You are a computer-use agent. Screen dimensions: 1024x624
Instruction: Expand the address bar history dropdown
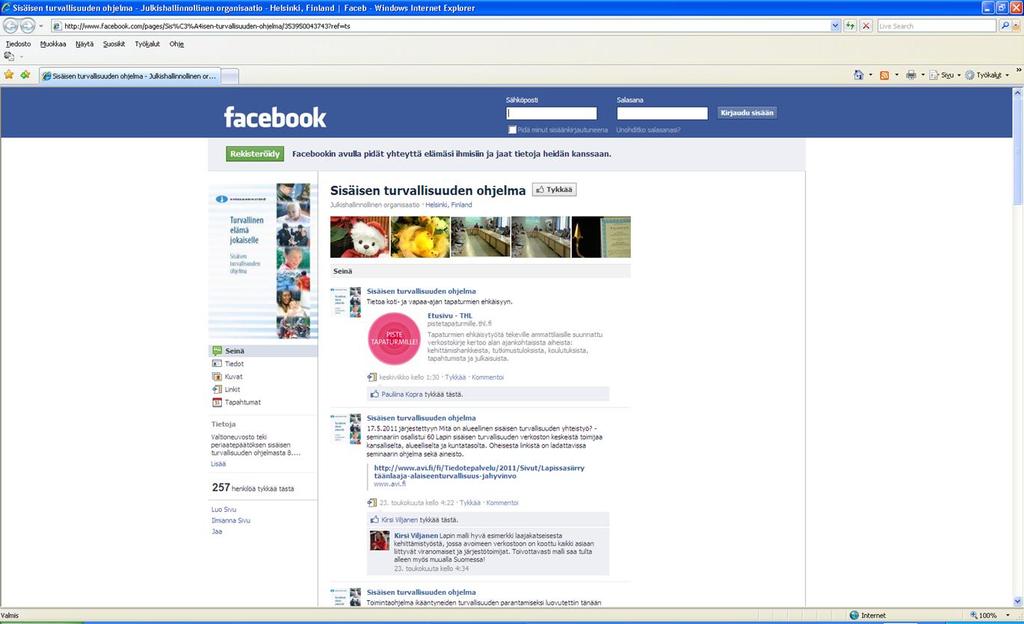[835, 25]
